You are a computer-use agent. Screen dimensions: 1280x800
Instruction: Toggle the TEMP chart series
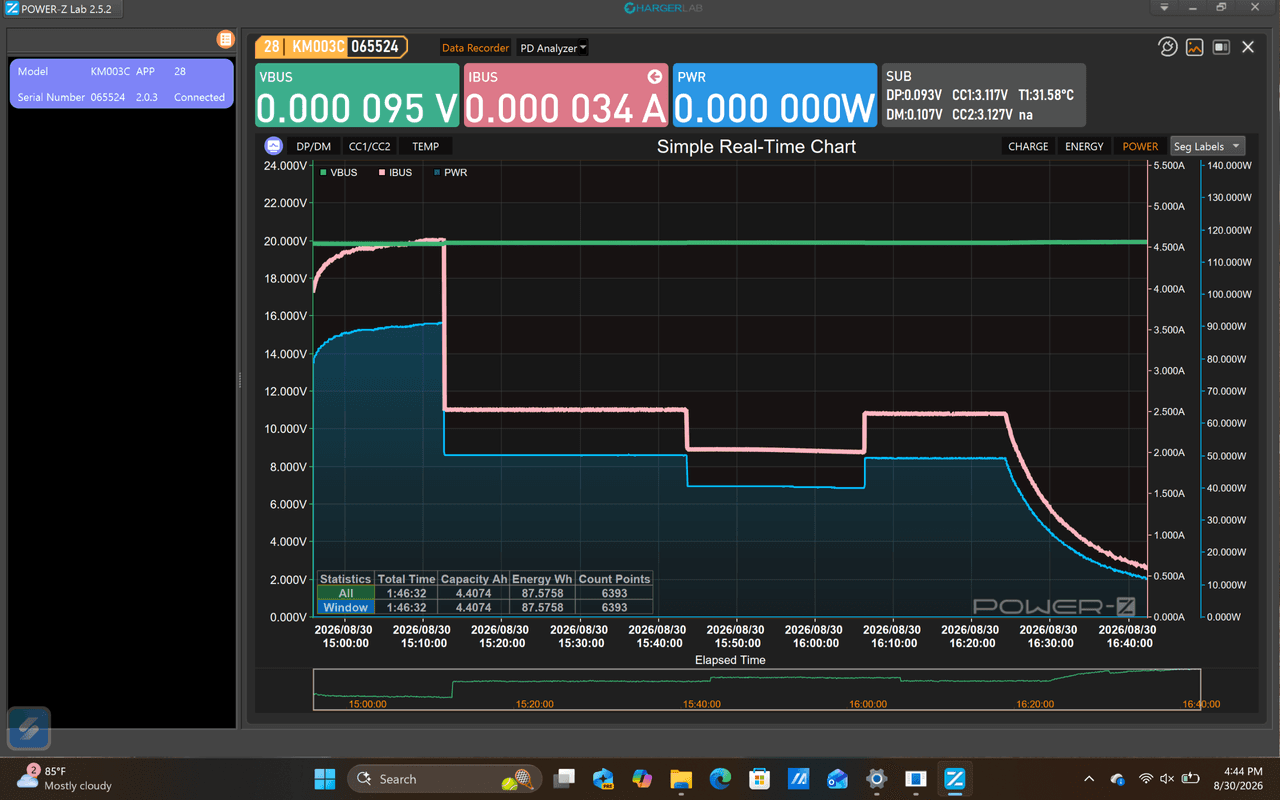click(425, 146)
